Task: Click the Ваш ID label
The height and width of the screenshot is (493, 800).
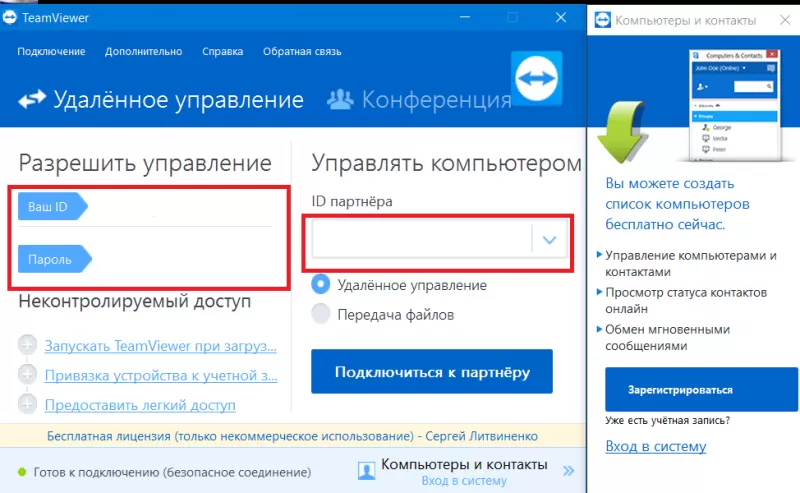Action: [x=53, y=206]
